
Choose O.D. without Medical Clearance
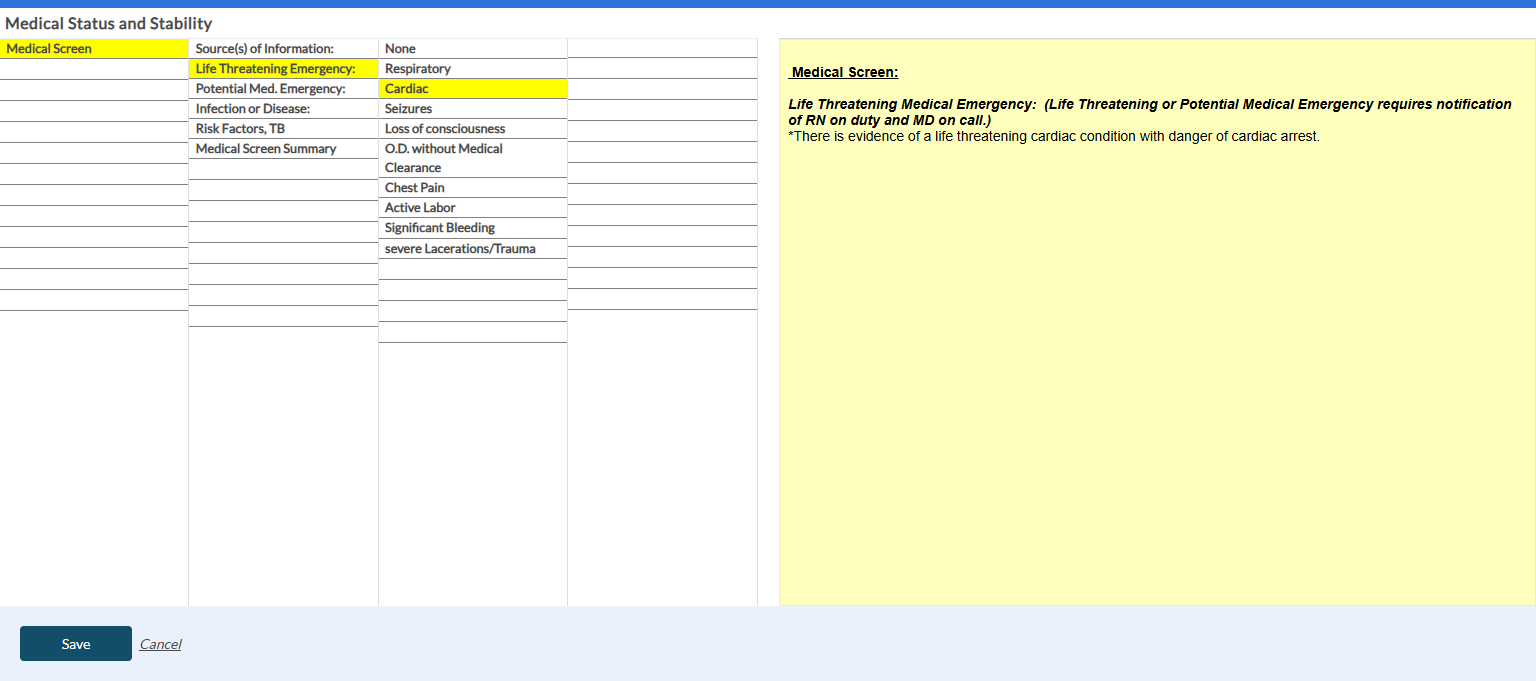(473, 158)
